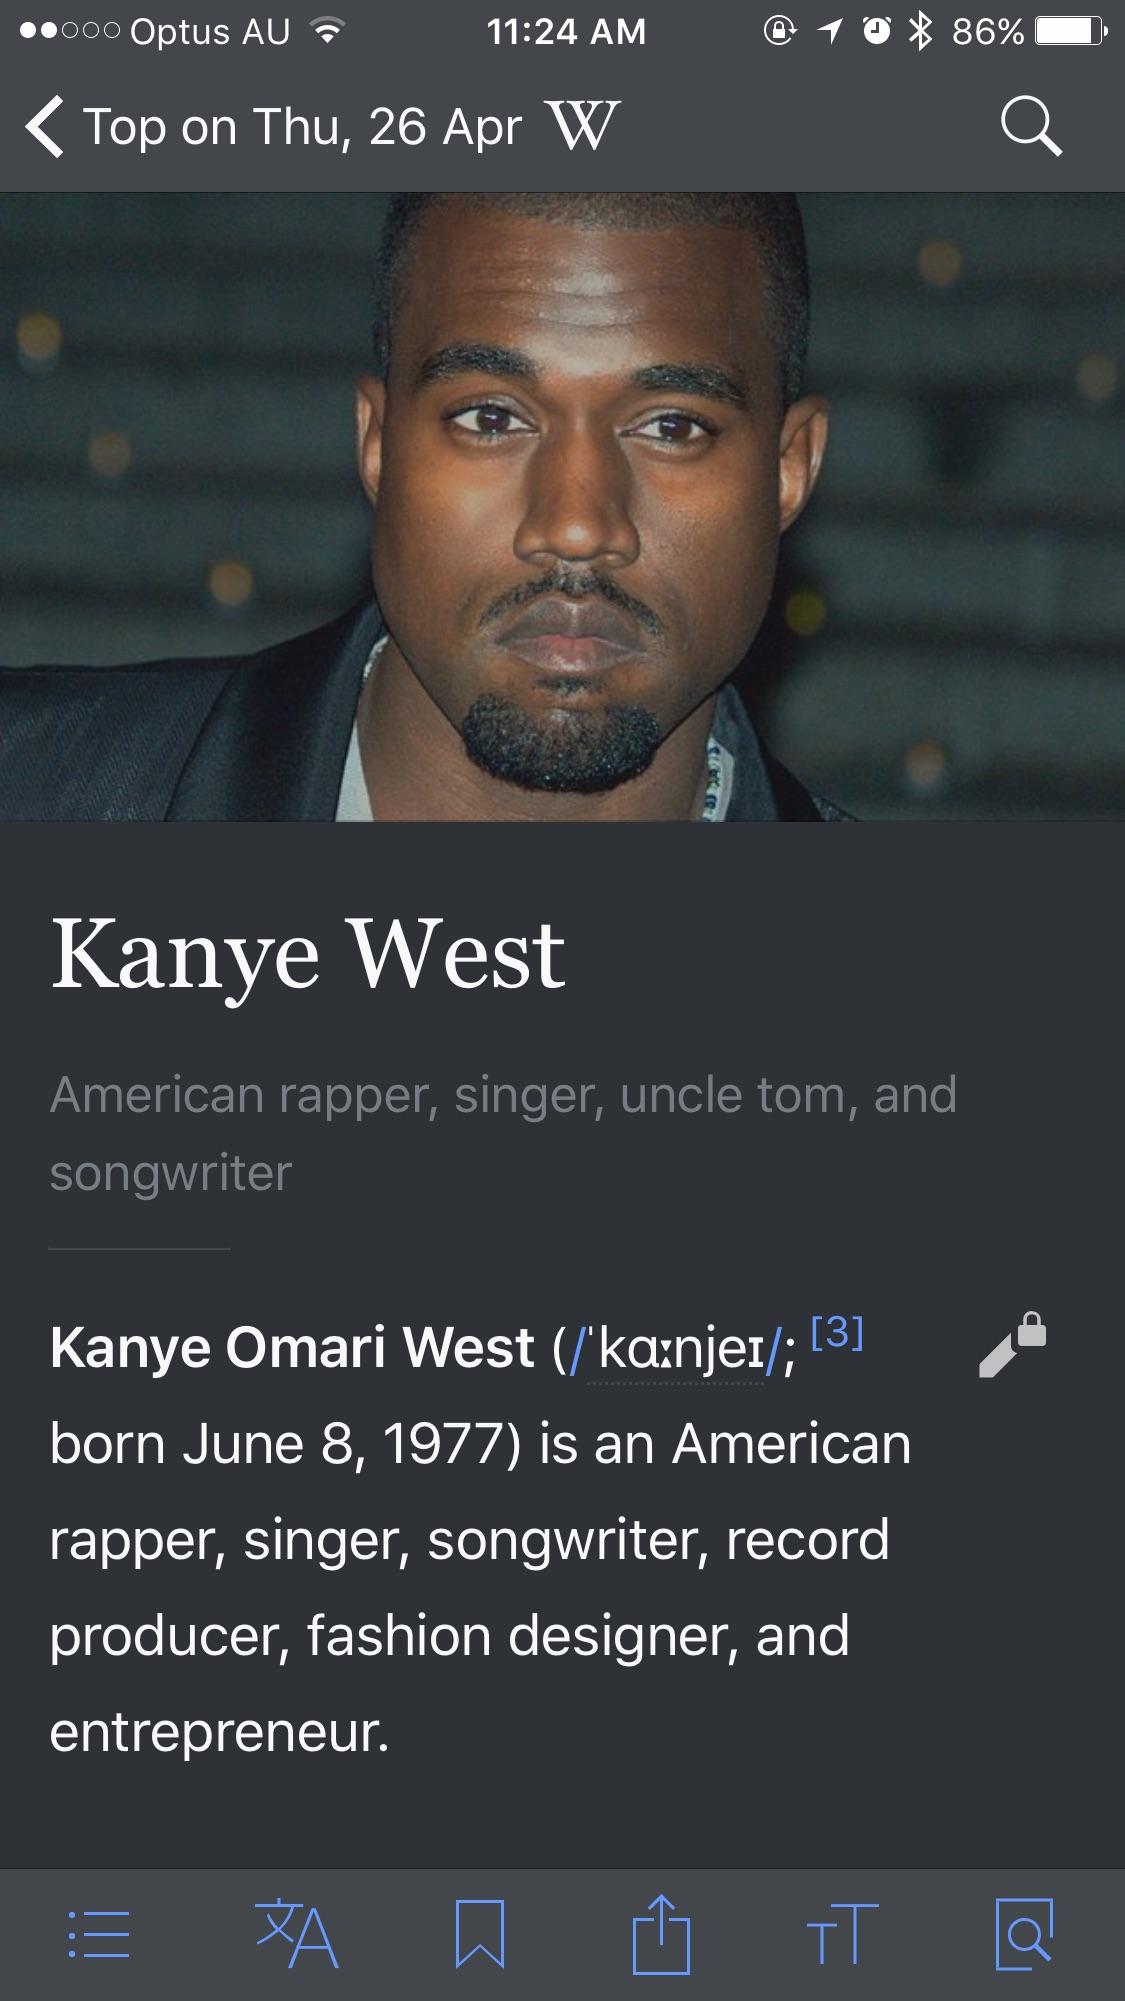Open the Kanye West lead image

562,507
